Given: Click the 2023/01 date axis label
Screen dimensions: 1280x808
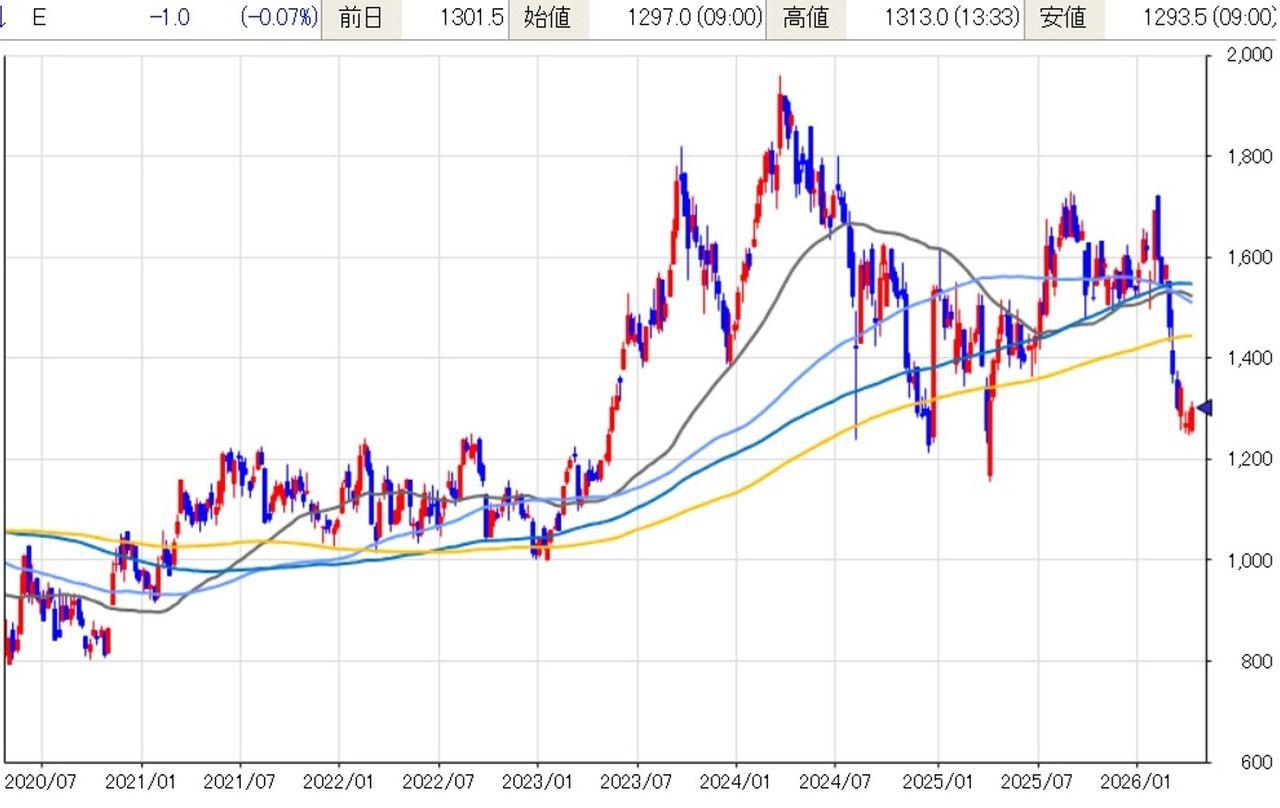Looking at the screenshot, I should 537,780.
